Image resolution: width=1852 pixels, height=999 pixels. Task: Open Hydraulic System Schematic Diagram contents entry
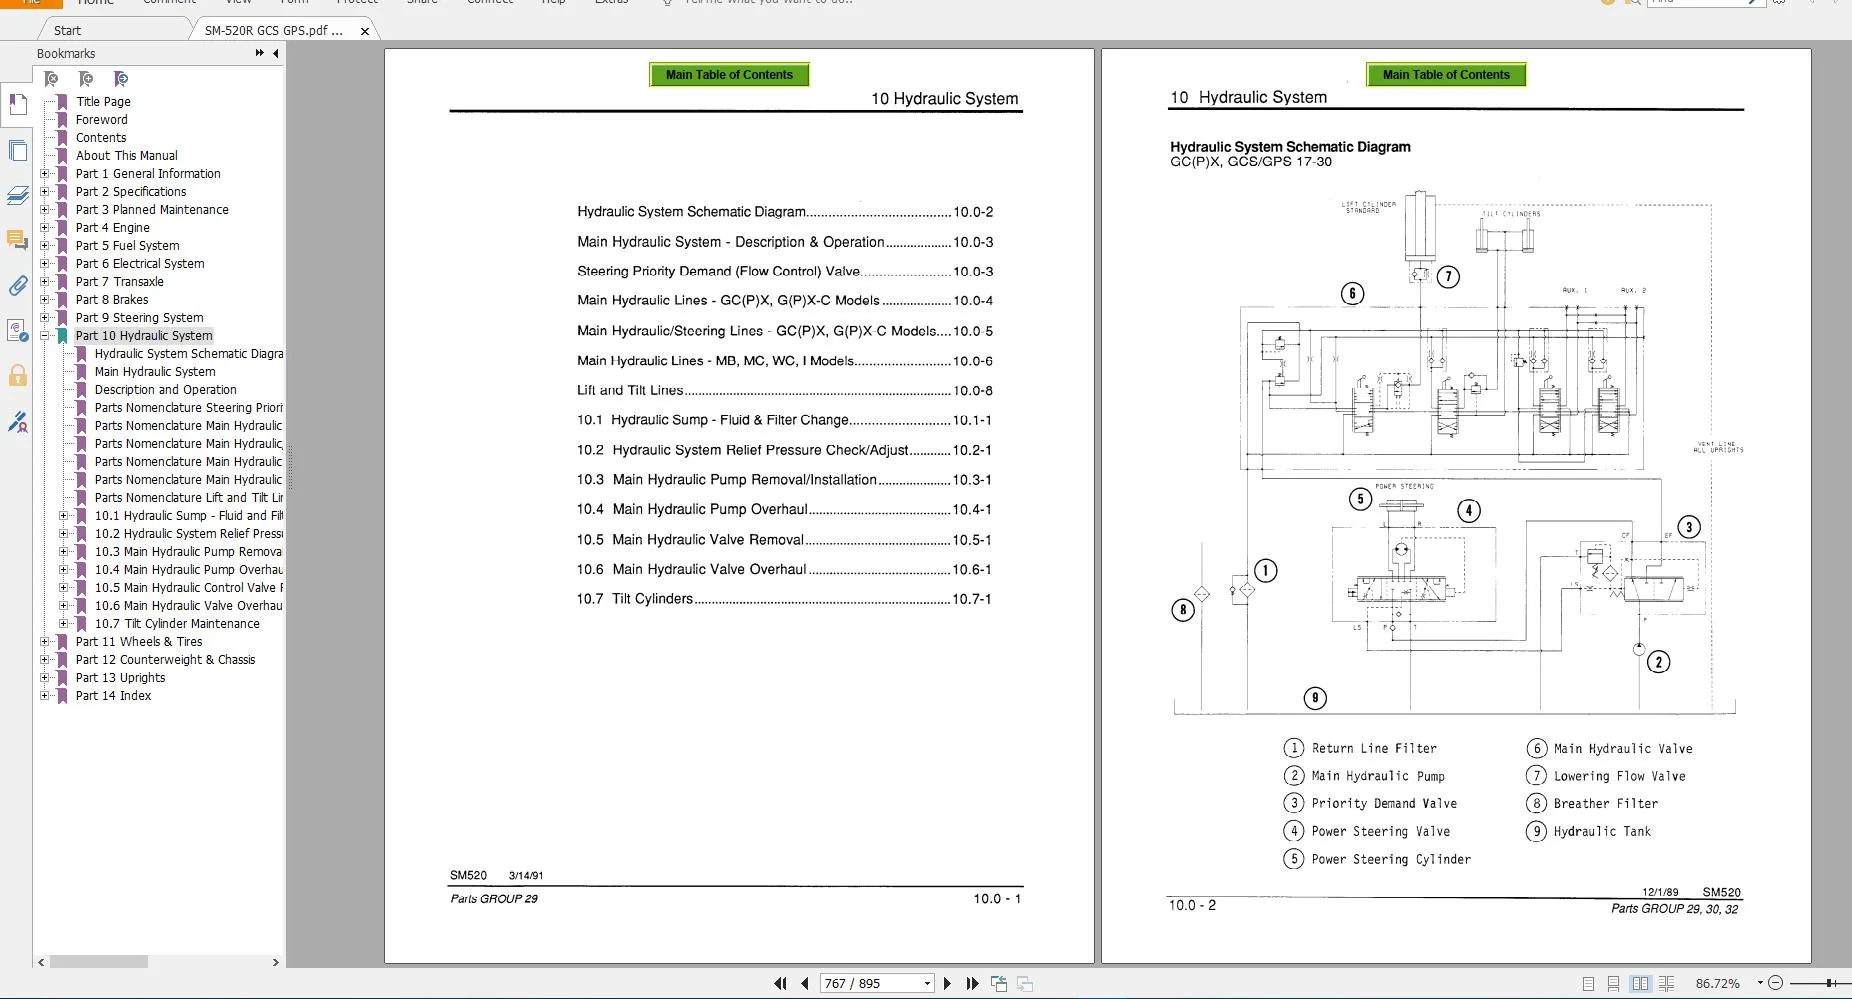(x=785, y=212)
